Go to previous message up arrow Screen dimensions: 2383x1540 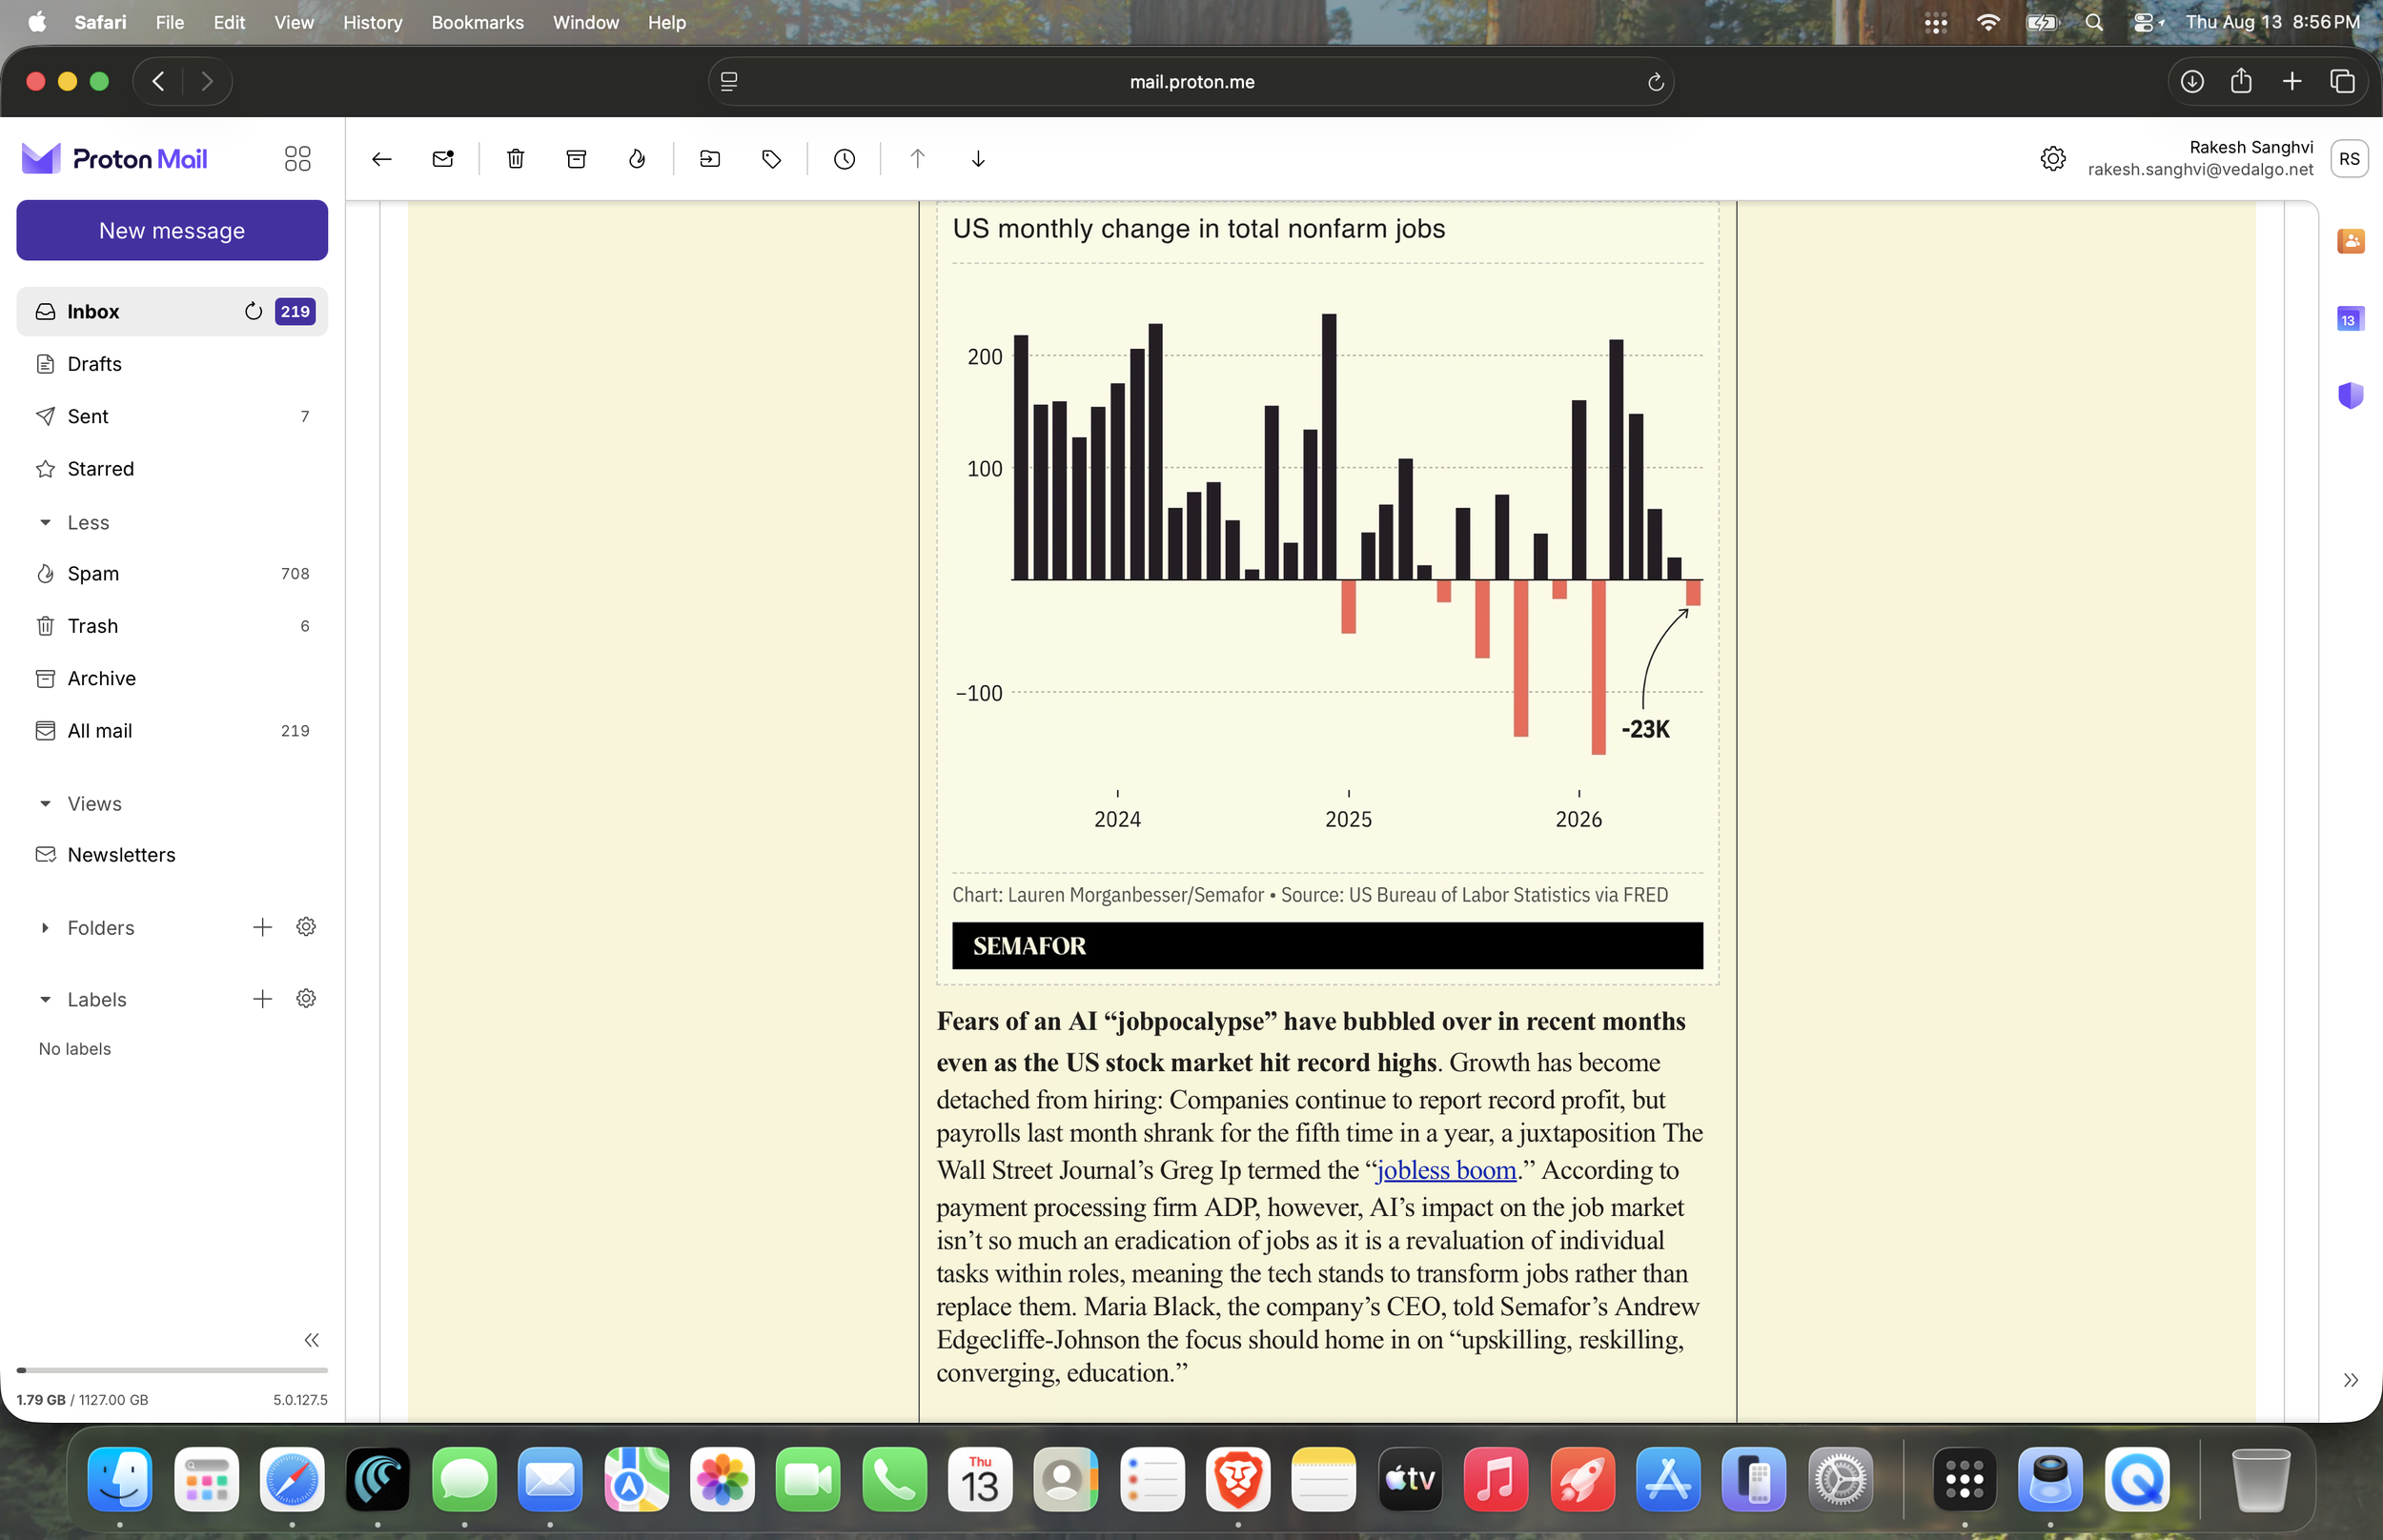(917, 159)
